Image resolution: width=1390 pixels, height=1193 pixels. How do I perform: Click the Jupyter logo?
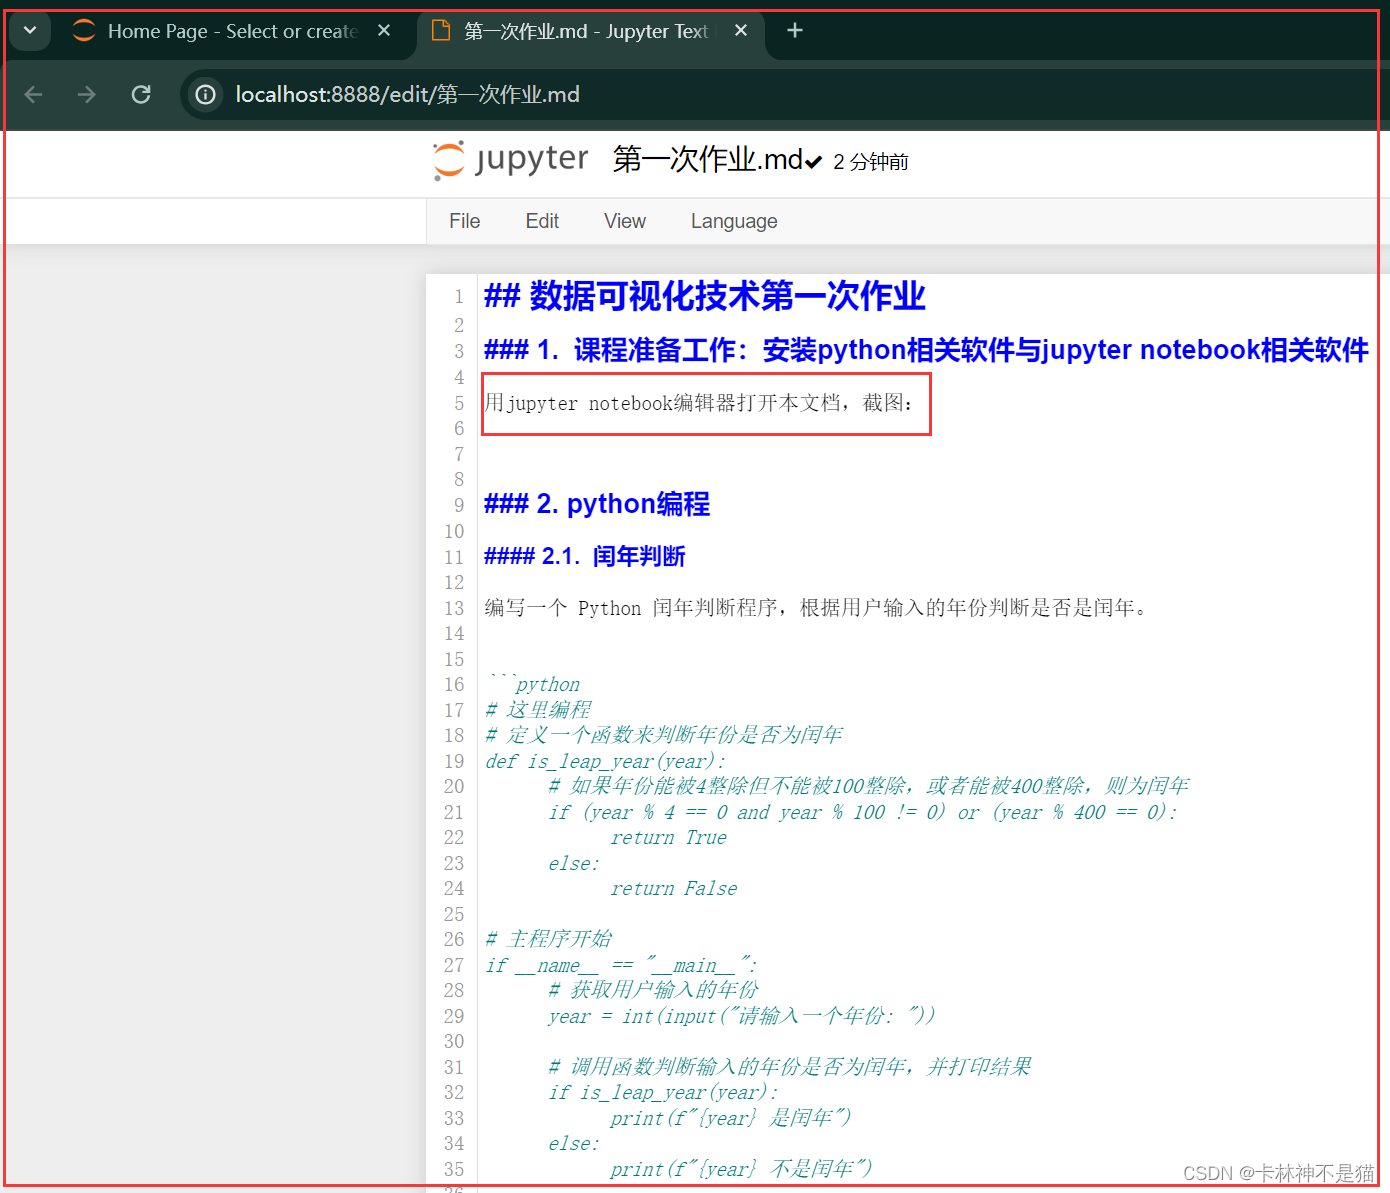510,159
